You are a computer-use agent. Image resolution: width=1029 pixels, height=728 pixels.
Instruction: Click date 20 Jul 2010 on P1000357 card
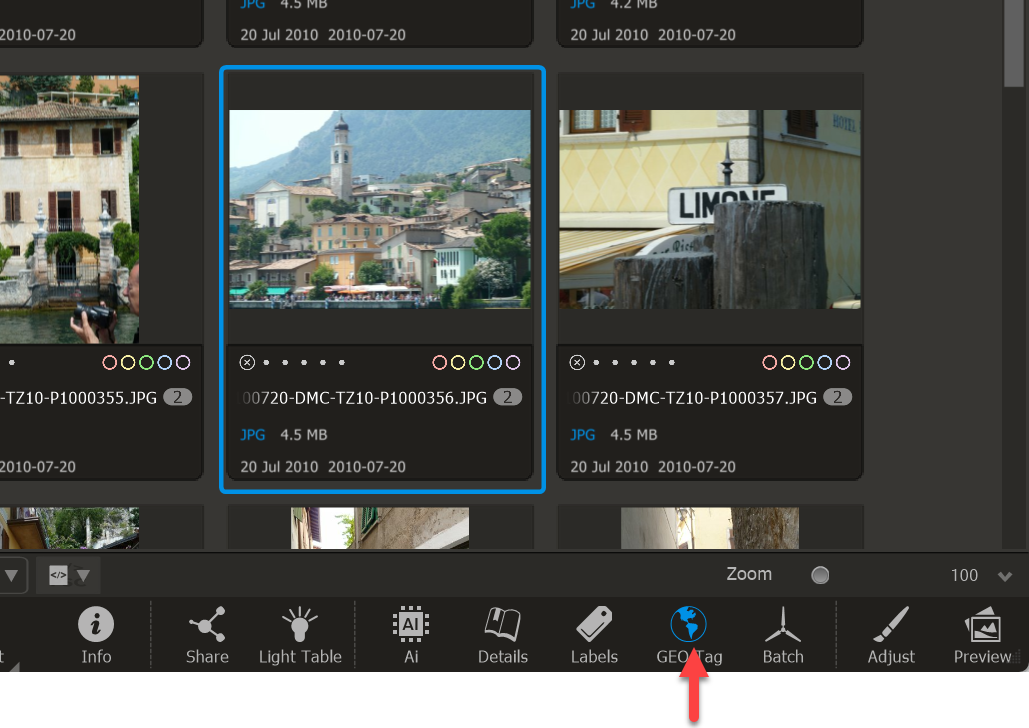(x=609, y=467)
